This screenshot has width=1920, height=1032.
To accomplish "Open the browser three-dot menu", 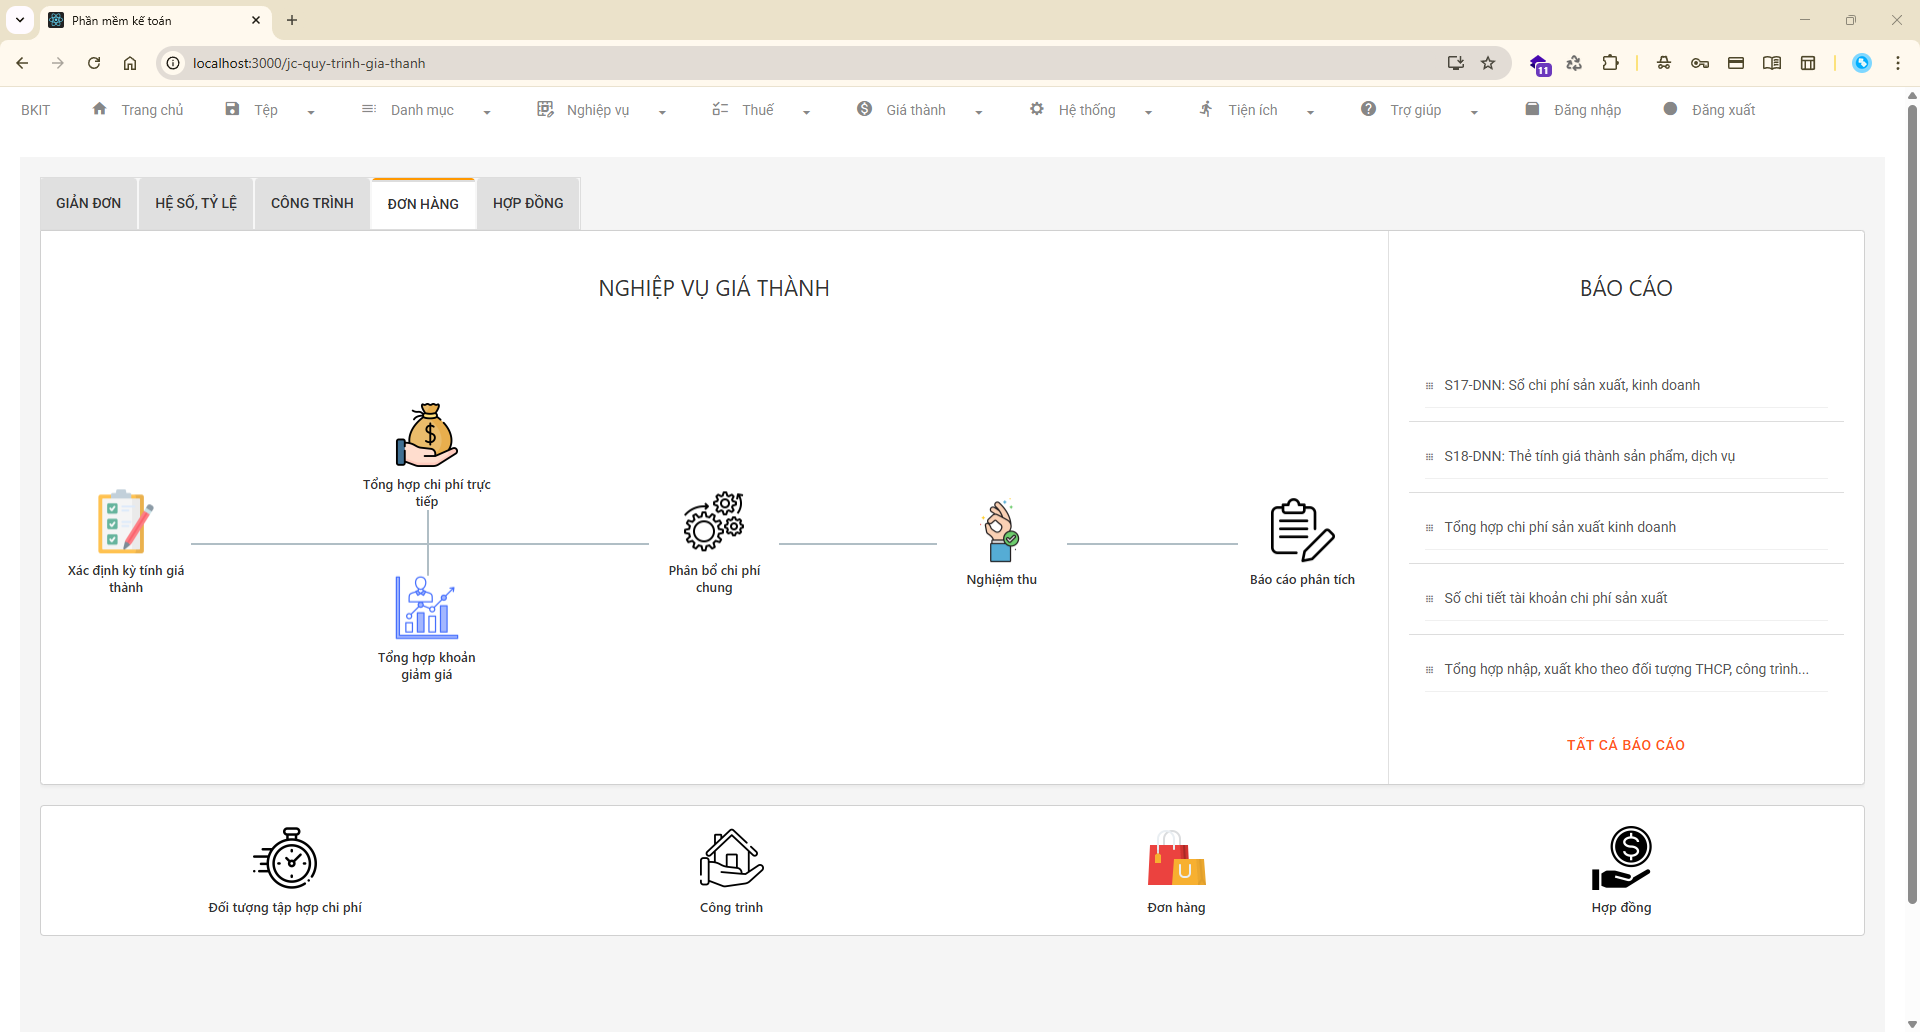I will click(x=1897, y=63).
